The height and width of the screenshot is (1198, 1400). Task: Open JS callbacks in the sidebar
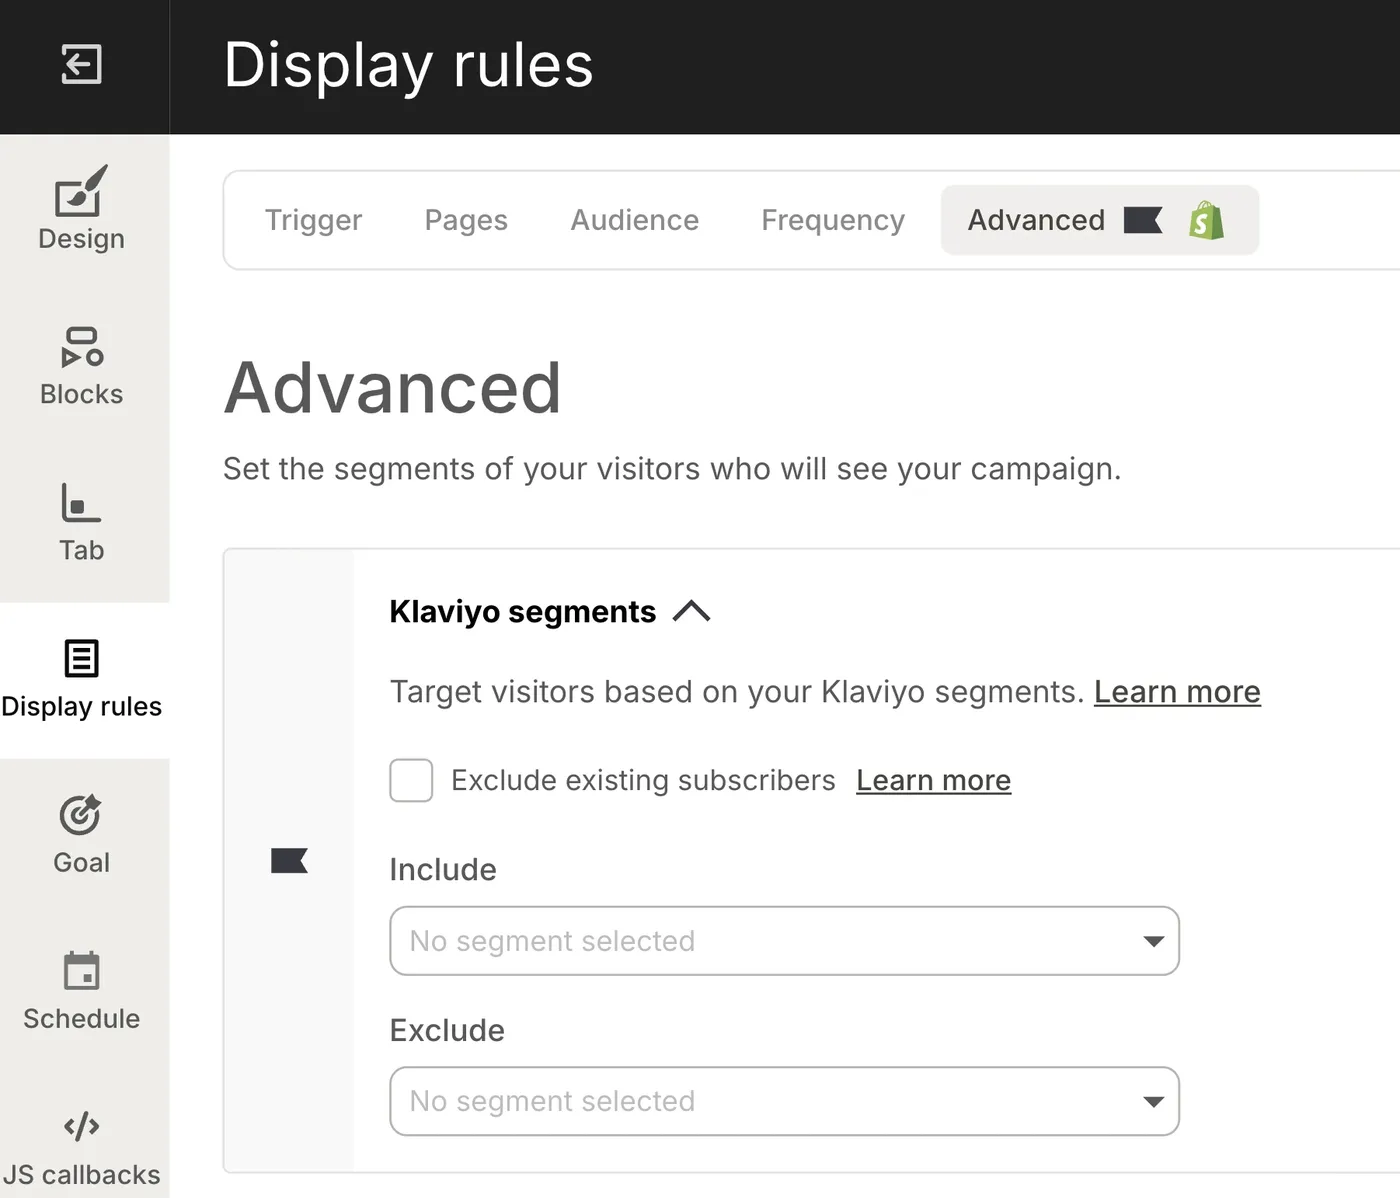tap(82, 1147)
